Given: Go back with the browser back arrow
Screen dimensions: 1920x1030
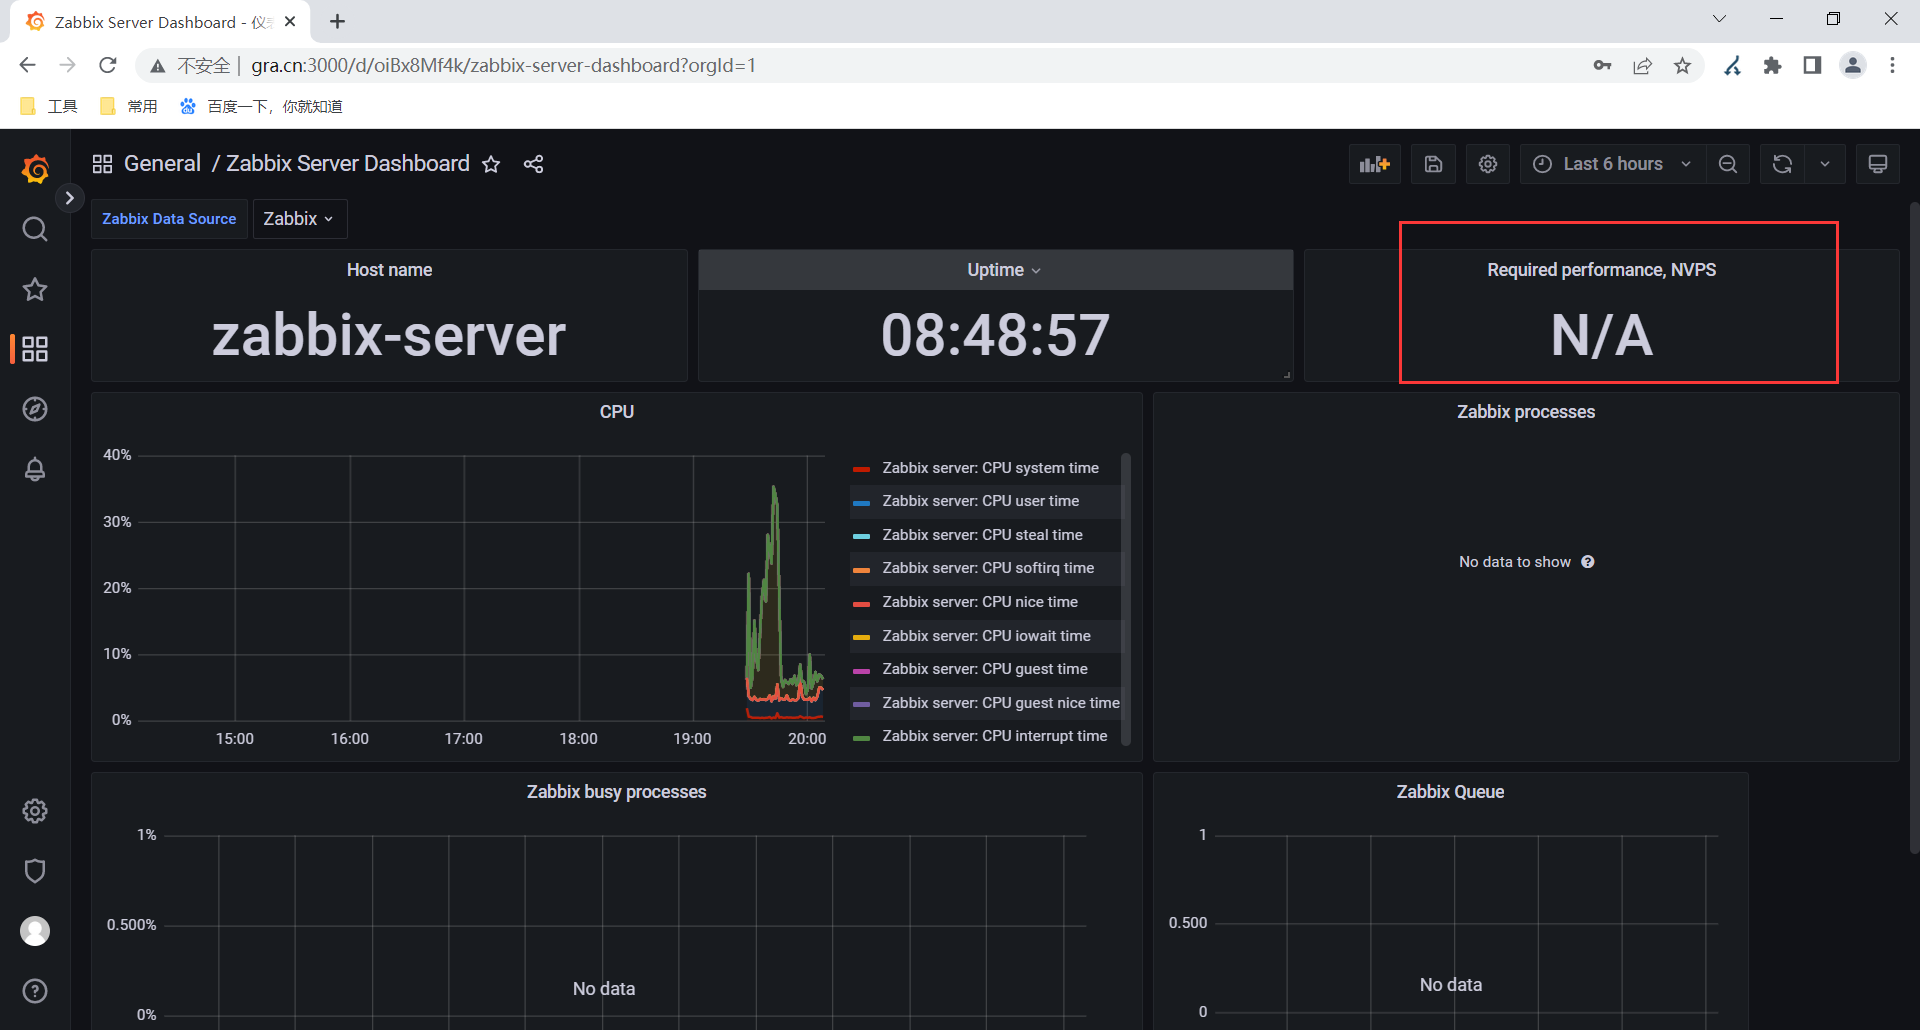Looking at the screenshot, I should [x=27, y=66].
